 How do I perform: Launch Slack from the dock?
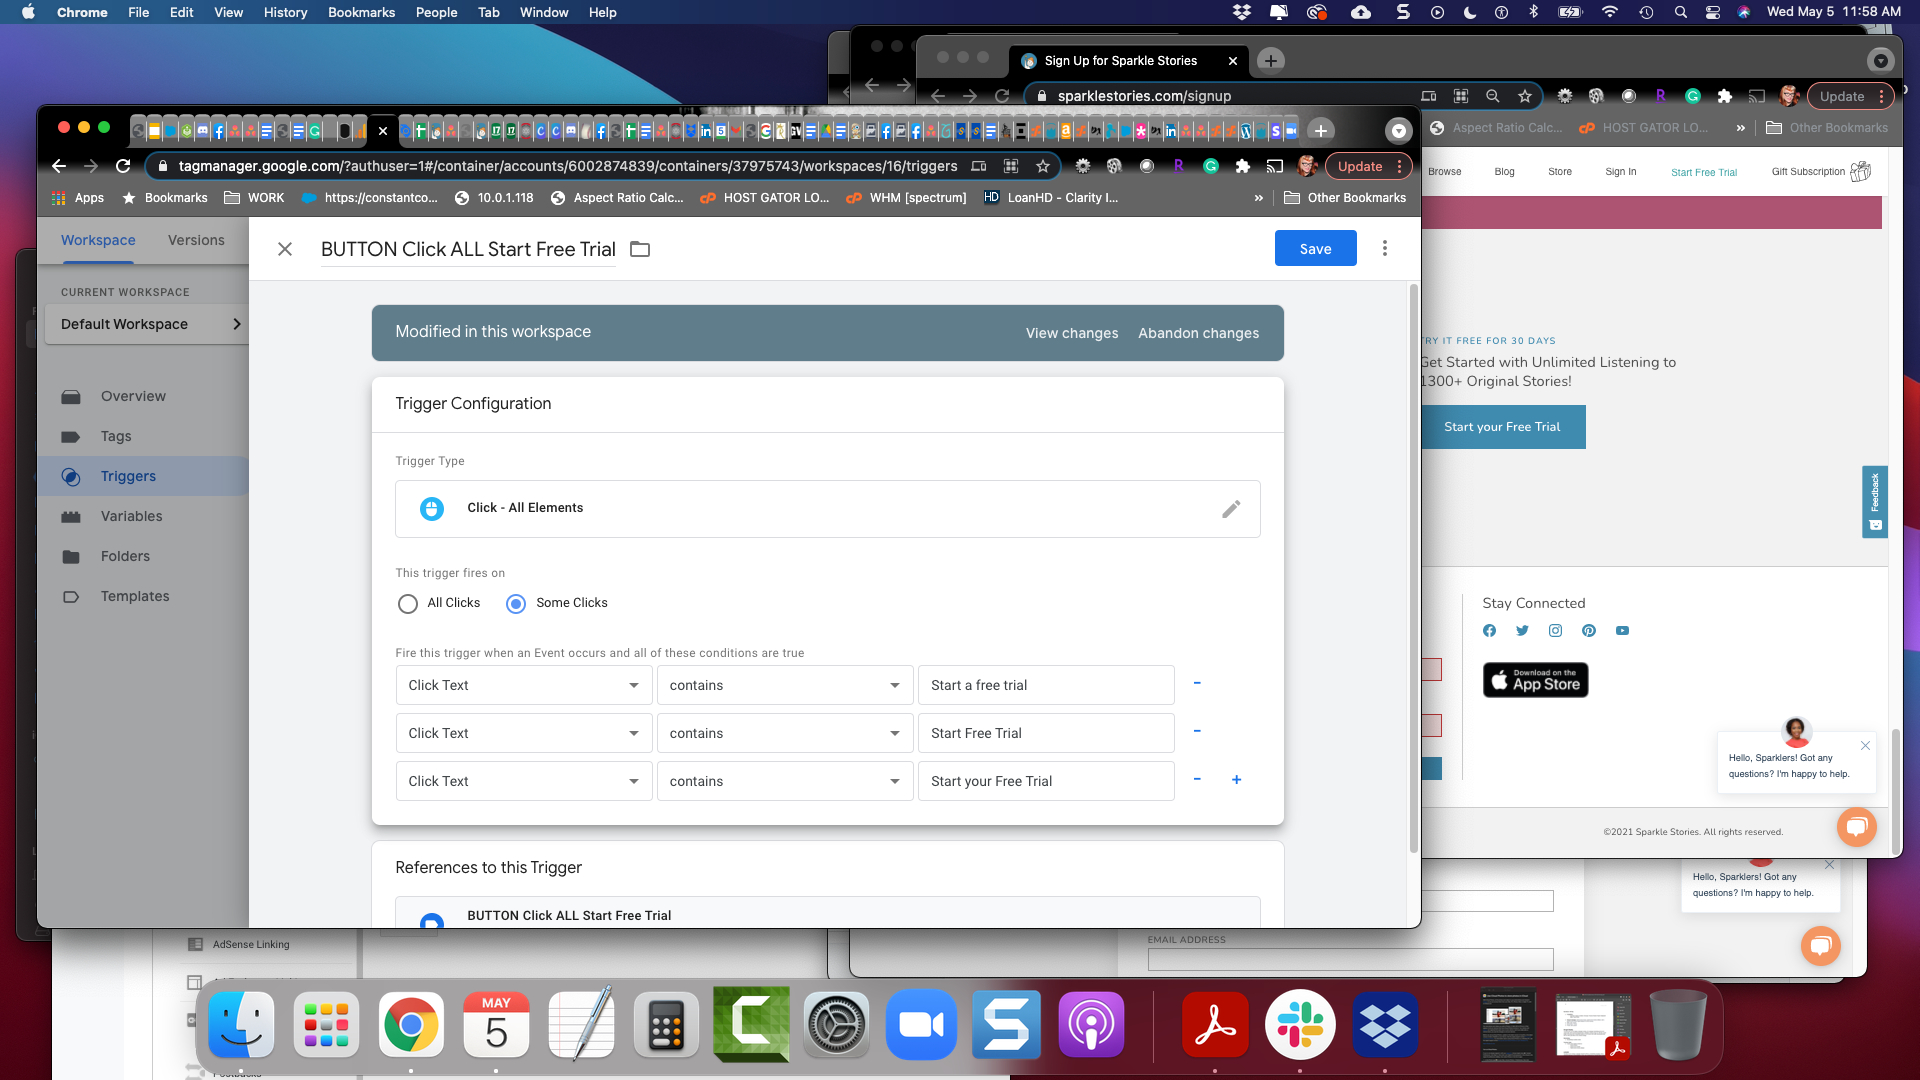click(x=1299, y=1025)
